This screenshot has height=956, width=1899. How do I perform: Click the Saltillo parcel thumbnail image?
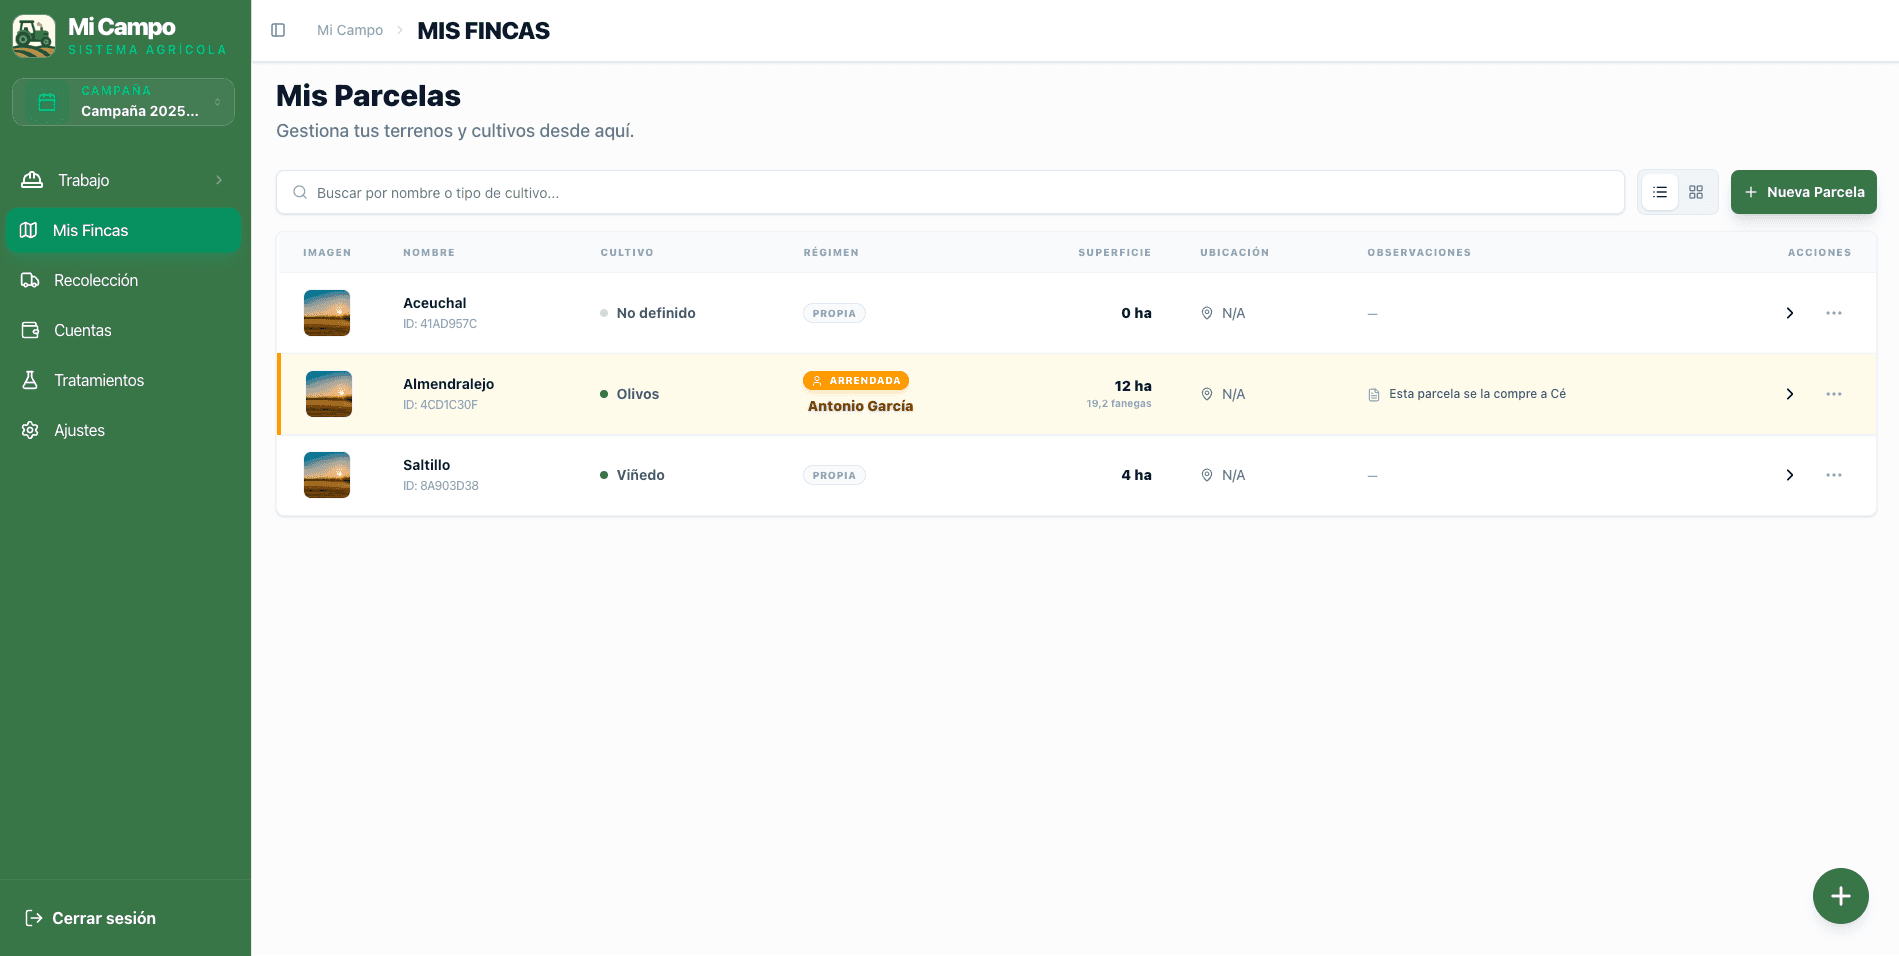[327, 475]
